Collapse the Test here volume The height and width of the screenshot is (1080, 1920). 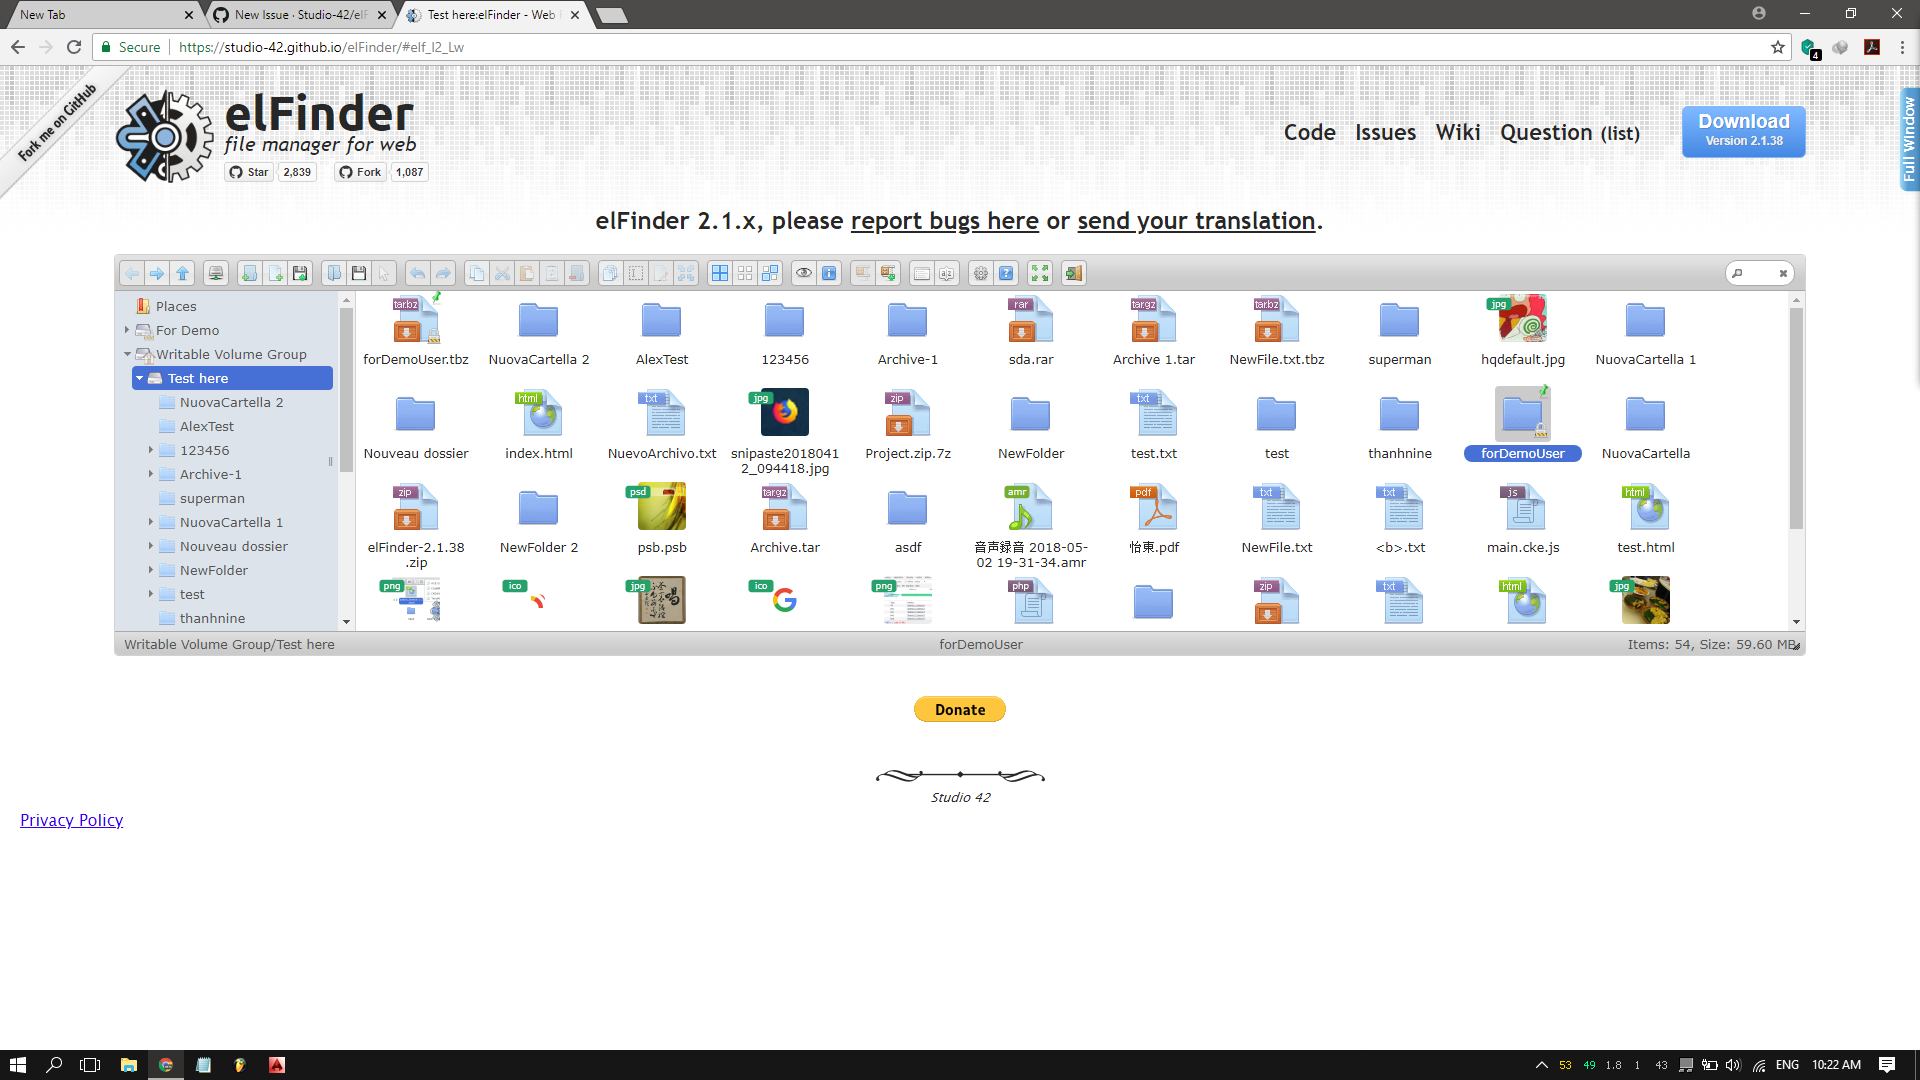(x=140, y=378)
